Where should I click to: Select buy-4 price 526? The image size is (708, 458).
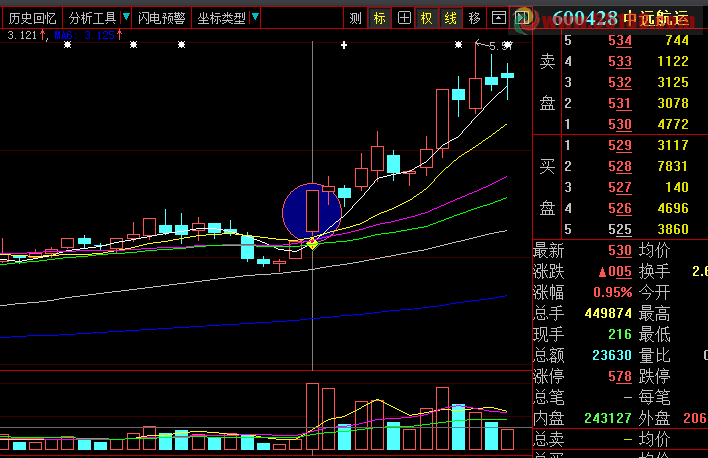tap(620, 209)
